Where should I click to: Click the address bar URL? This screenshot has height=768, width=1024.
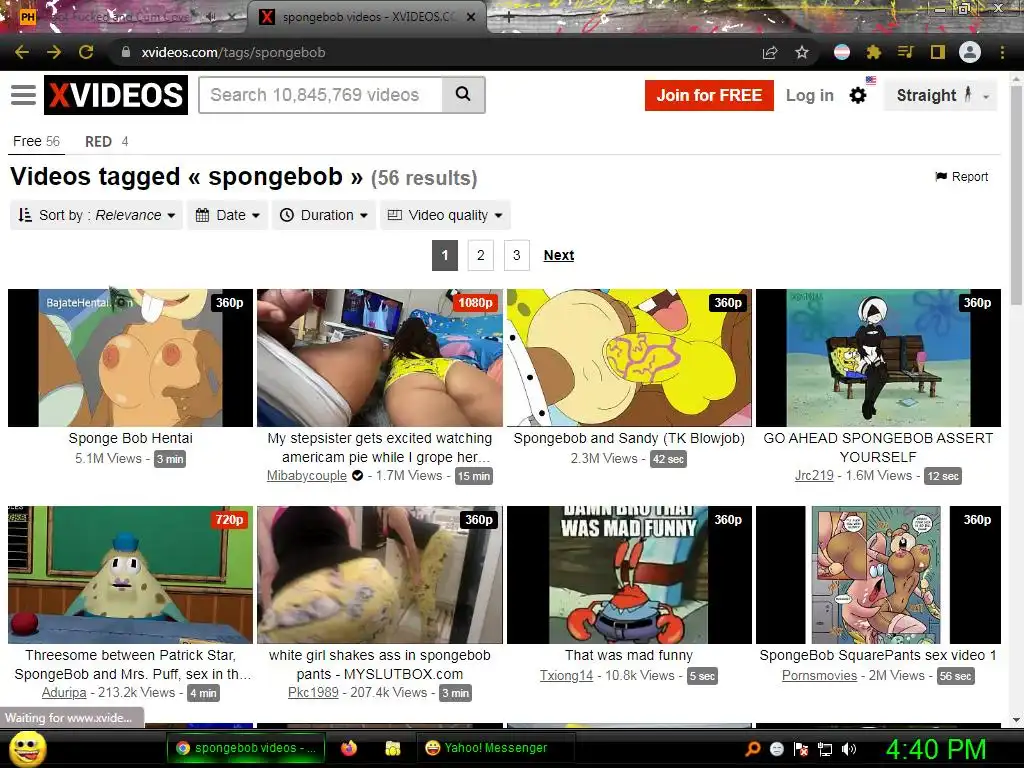coord(233,52)
